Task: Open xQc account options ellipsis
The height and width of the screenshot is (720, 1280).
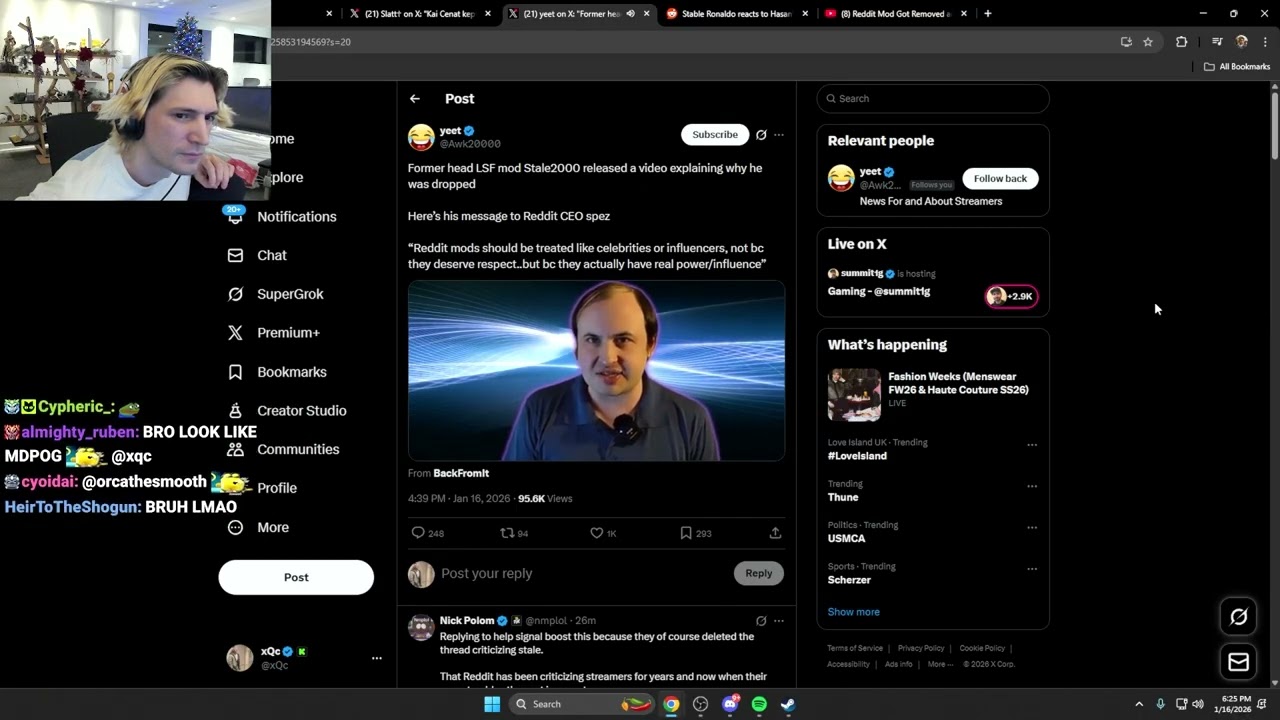Action: 377,658
